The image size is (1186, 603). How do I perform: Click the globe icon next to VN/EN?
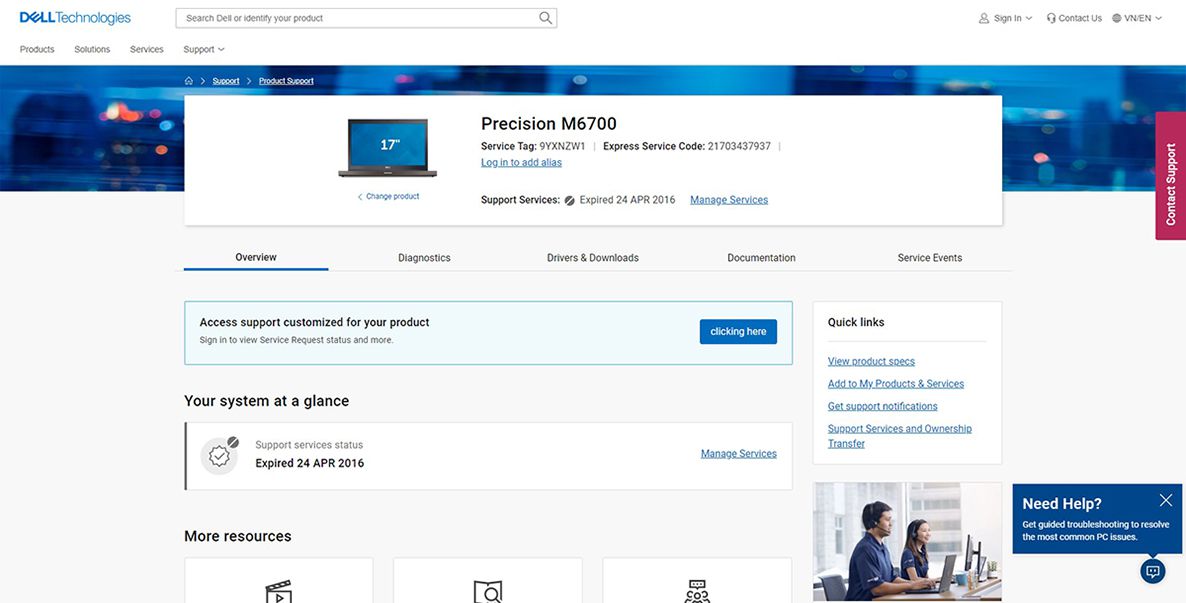click(1117, 17)
